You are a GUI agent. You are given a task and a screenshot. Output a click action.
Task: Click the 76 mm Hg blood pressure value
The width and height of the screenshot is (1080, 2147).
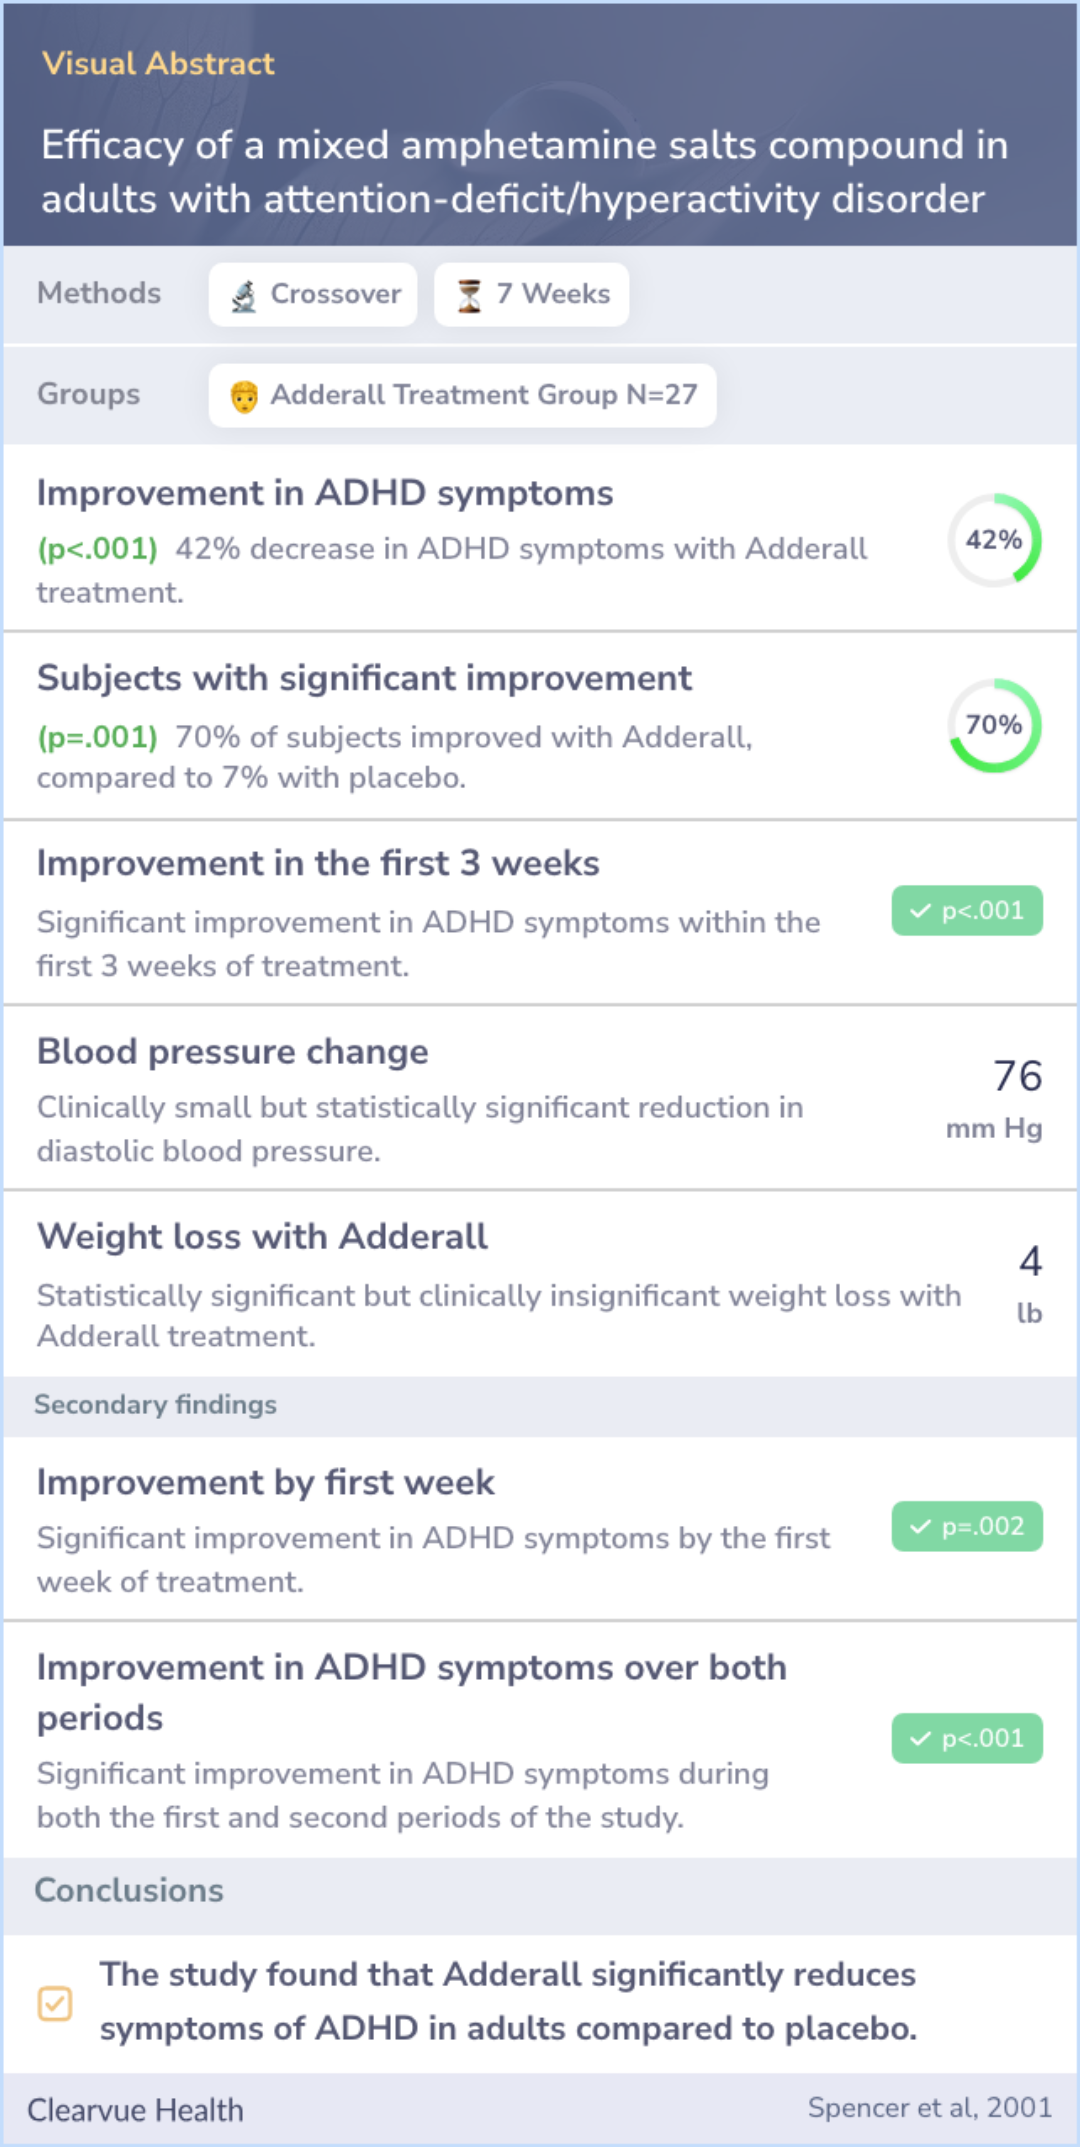pos(995,1098)
